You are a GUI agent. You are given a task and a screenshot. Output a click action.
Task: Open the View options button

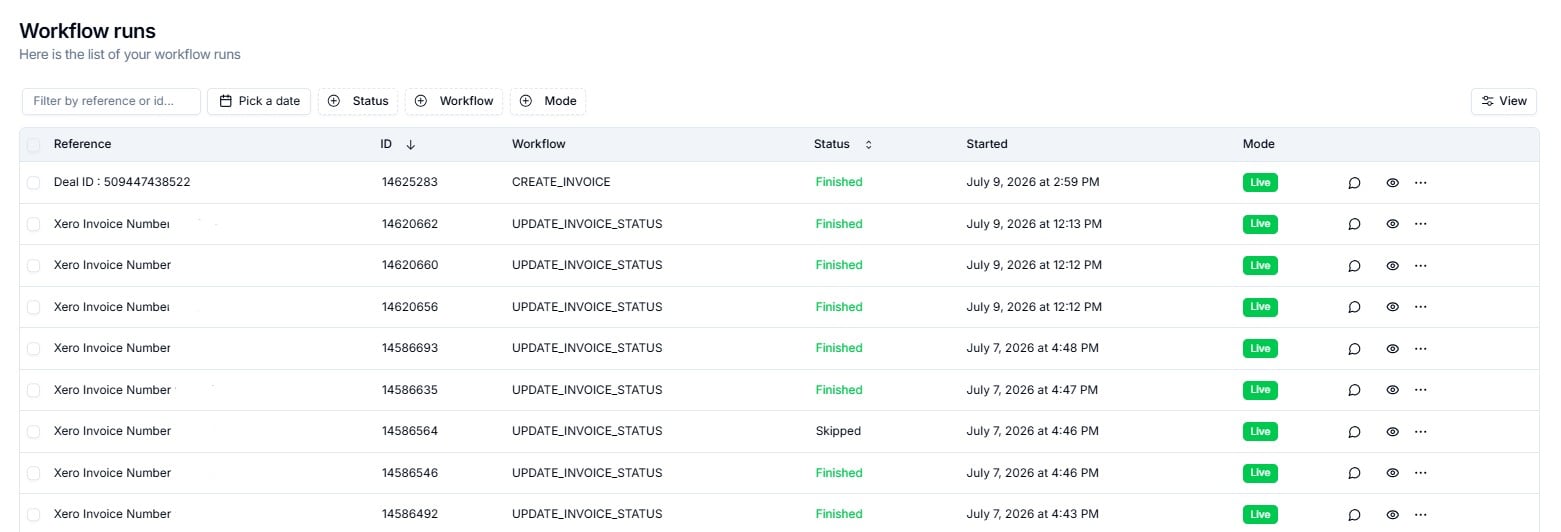point(1503,101)
